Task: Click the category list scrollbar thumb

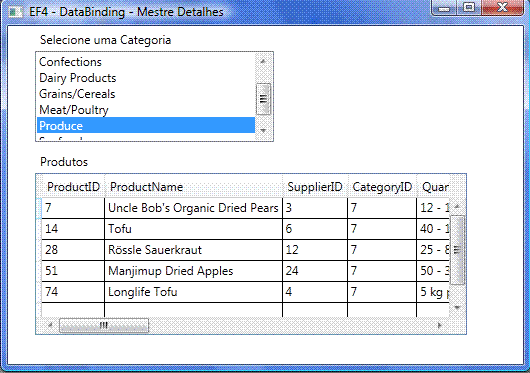Action: pyautogui.click(x=263, y=99)
